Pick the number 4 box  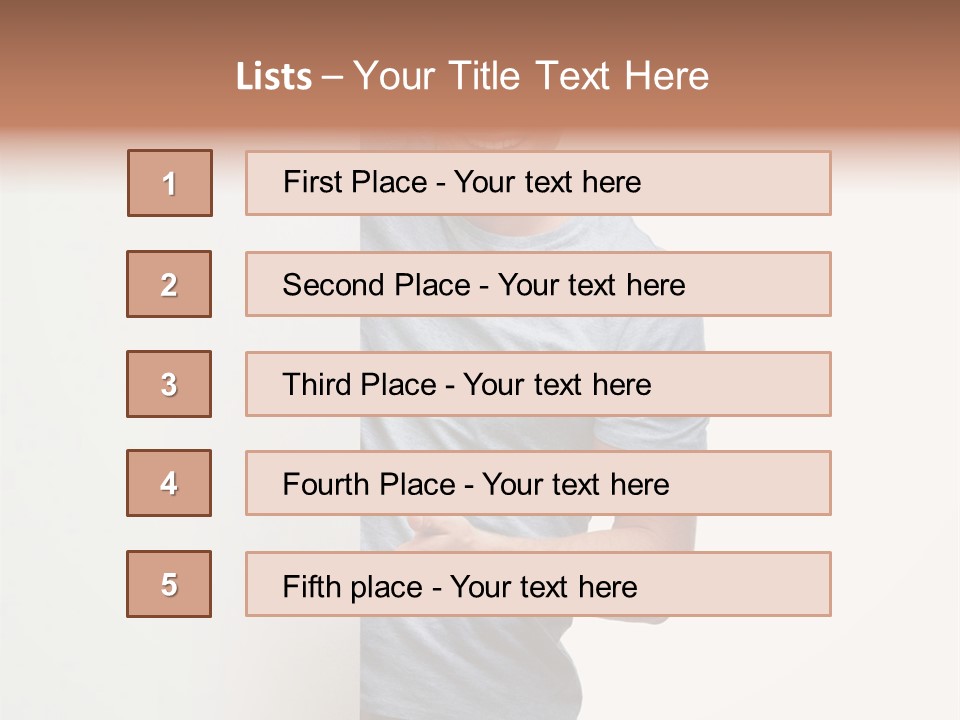tap(169, 483)
